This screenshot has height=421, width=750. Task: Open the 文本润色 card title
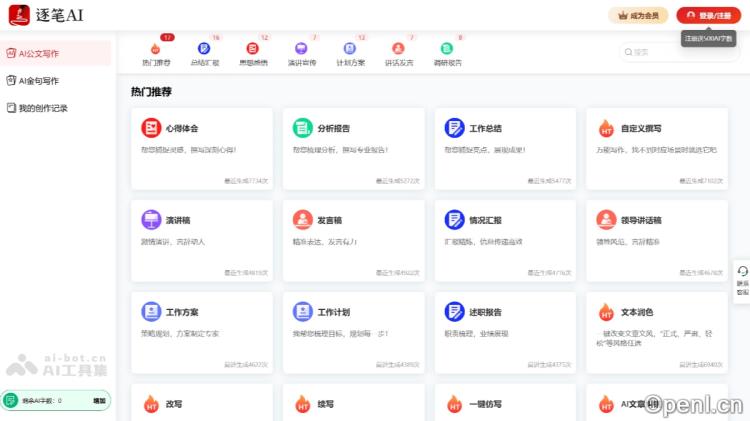tap(637, 312)
